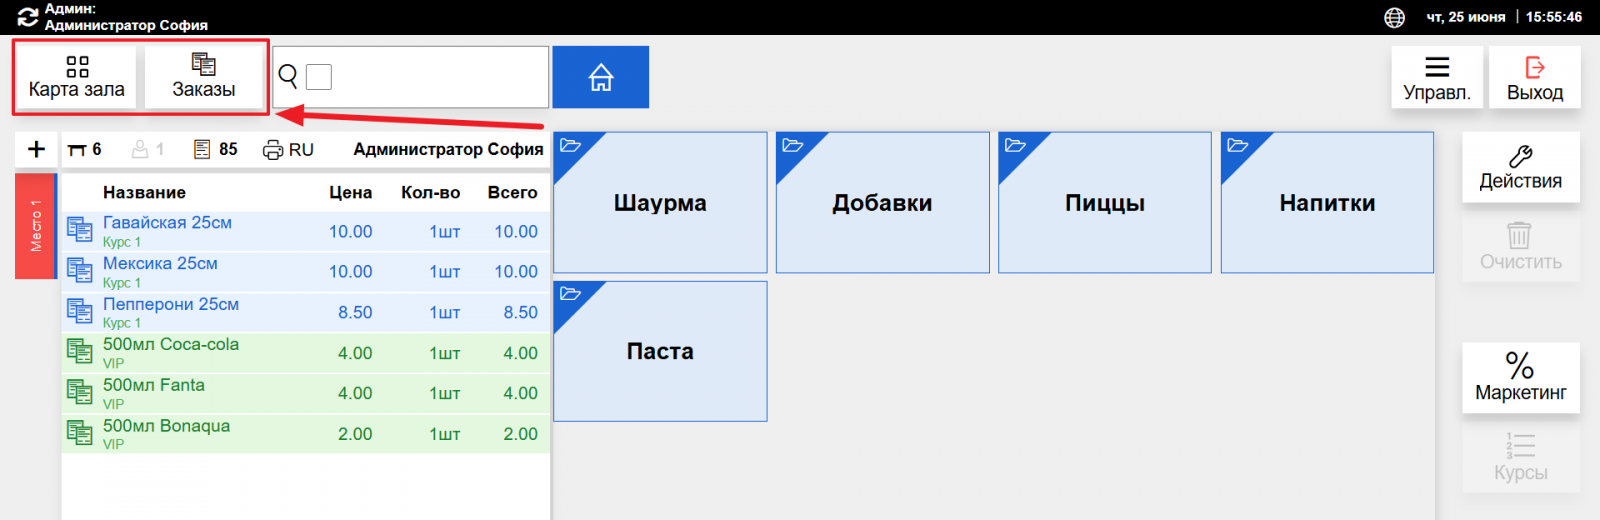
Task: Click the total 2.00 for Bonaqua
Action: click(520, 434)
